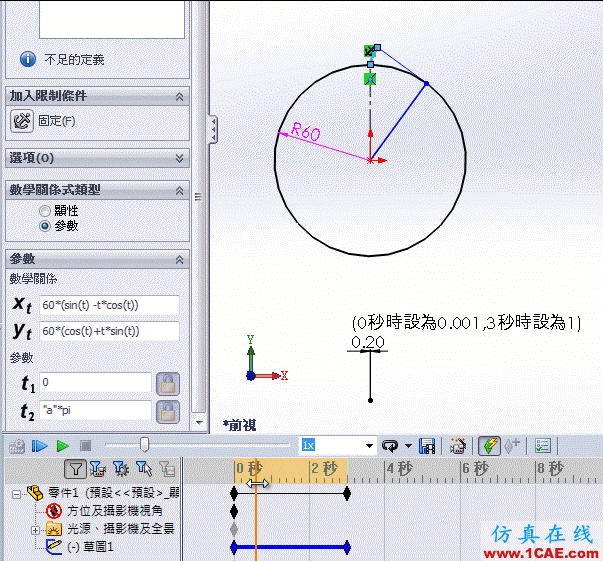
Task: Click the *前視 view label
Action: (239, 425)
